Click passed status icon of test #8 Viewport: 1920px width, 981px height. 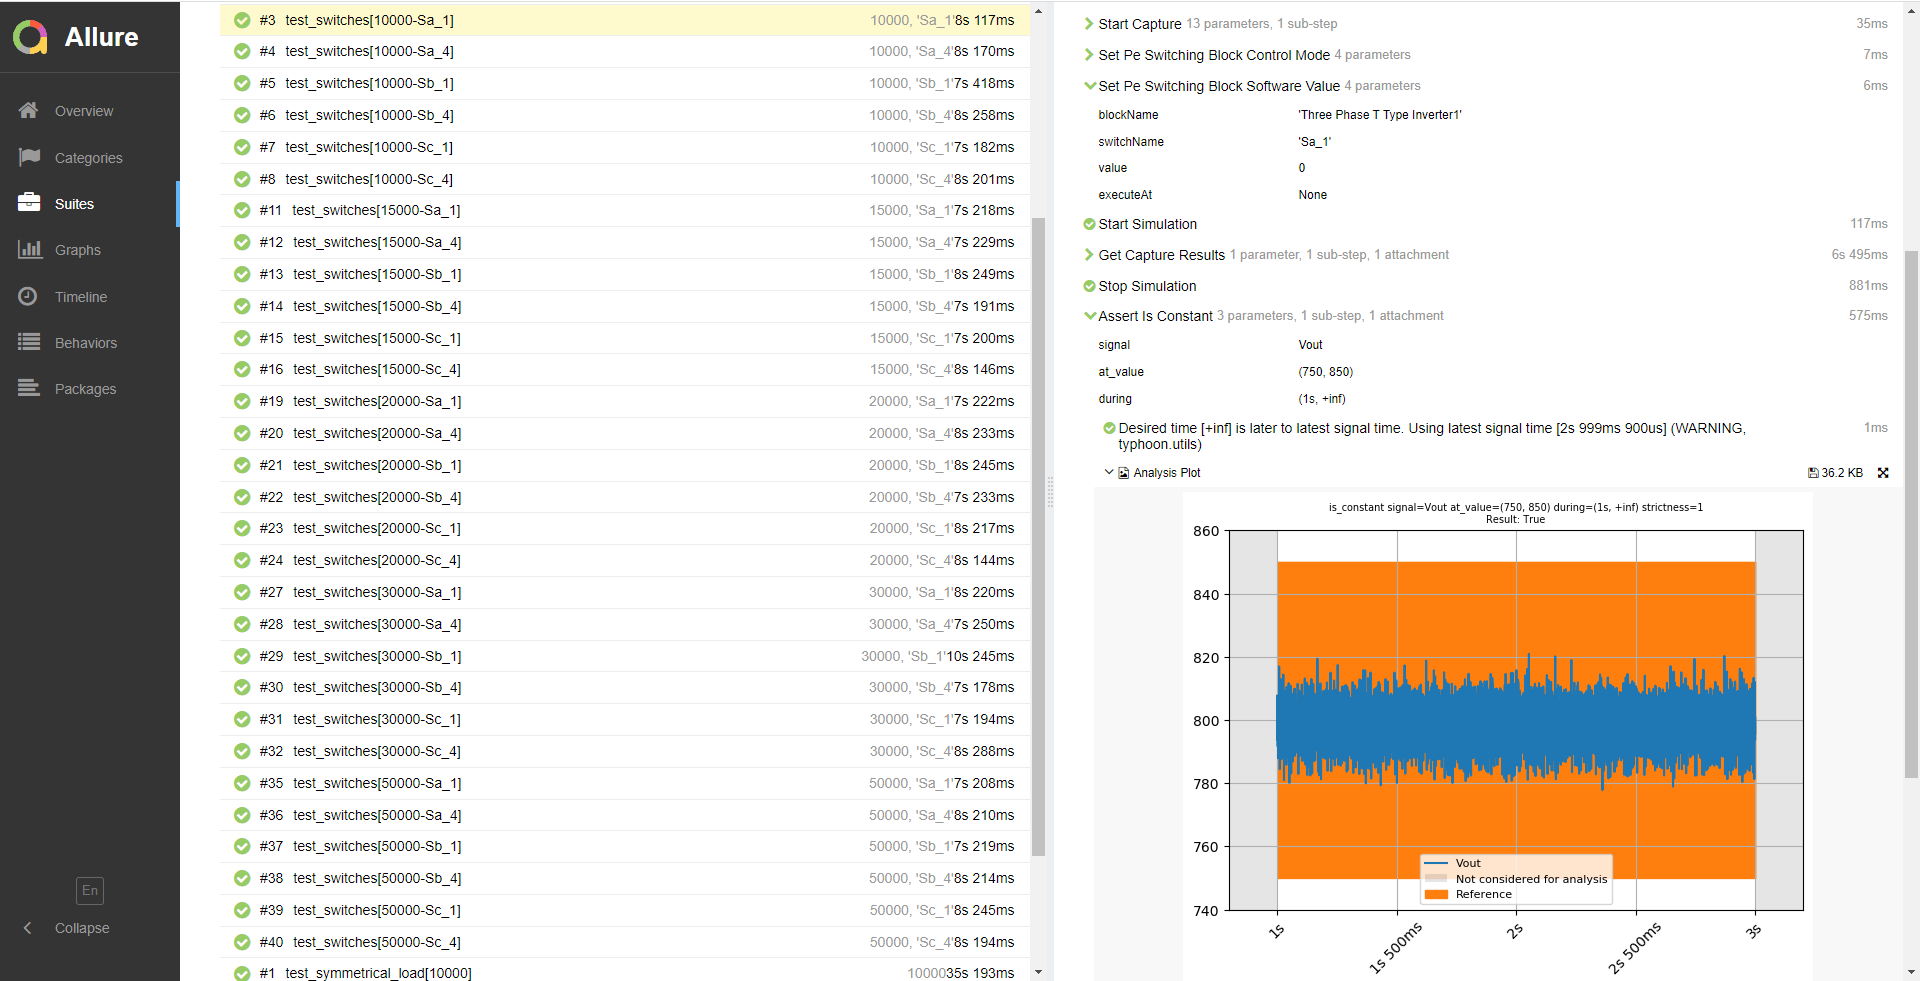242,179
